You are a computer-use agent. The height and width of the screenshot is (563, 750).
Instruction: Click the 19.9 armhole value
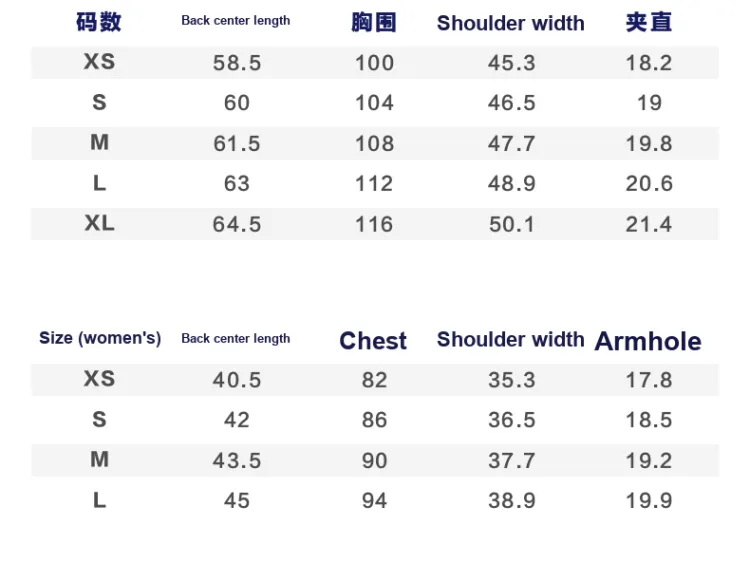coord(649,500)
